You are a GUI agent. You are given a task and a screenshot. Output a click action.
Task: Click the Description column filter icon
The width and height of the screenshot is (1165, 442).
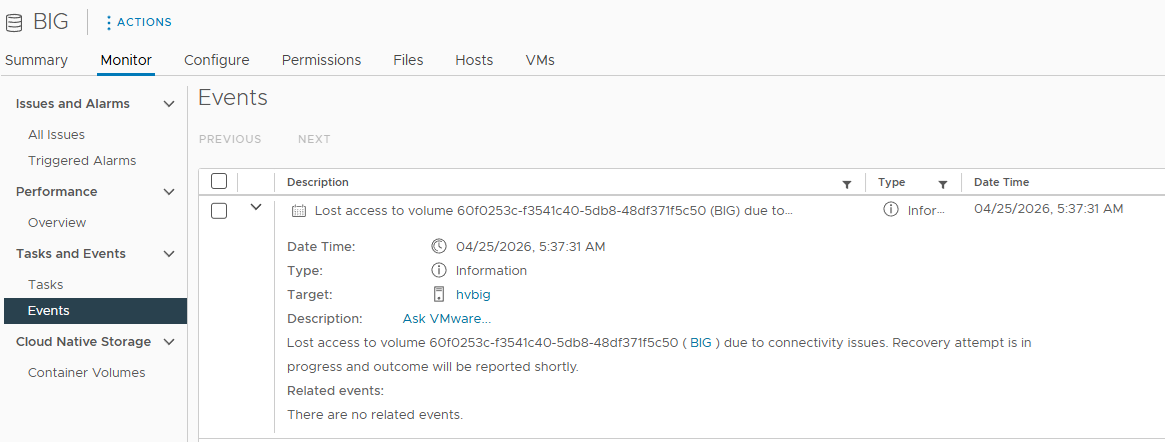tap(846, 184)
